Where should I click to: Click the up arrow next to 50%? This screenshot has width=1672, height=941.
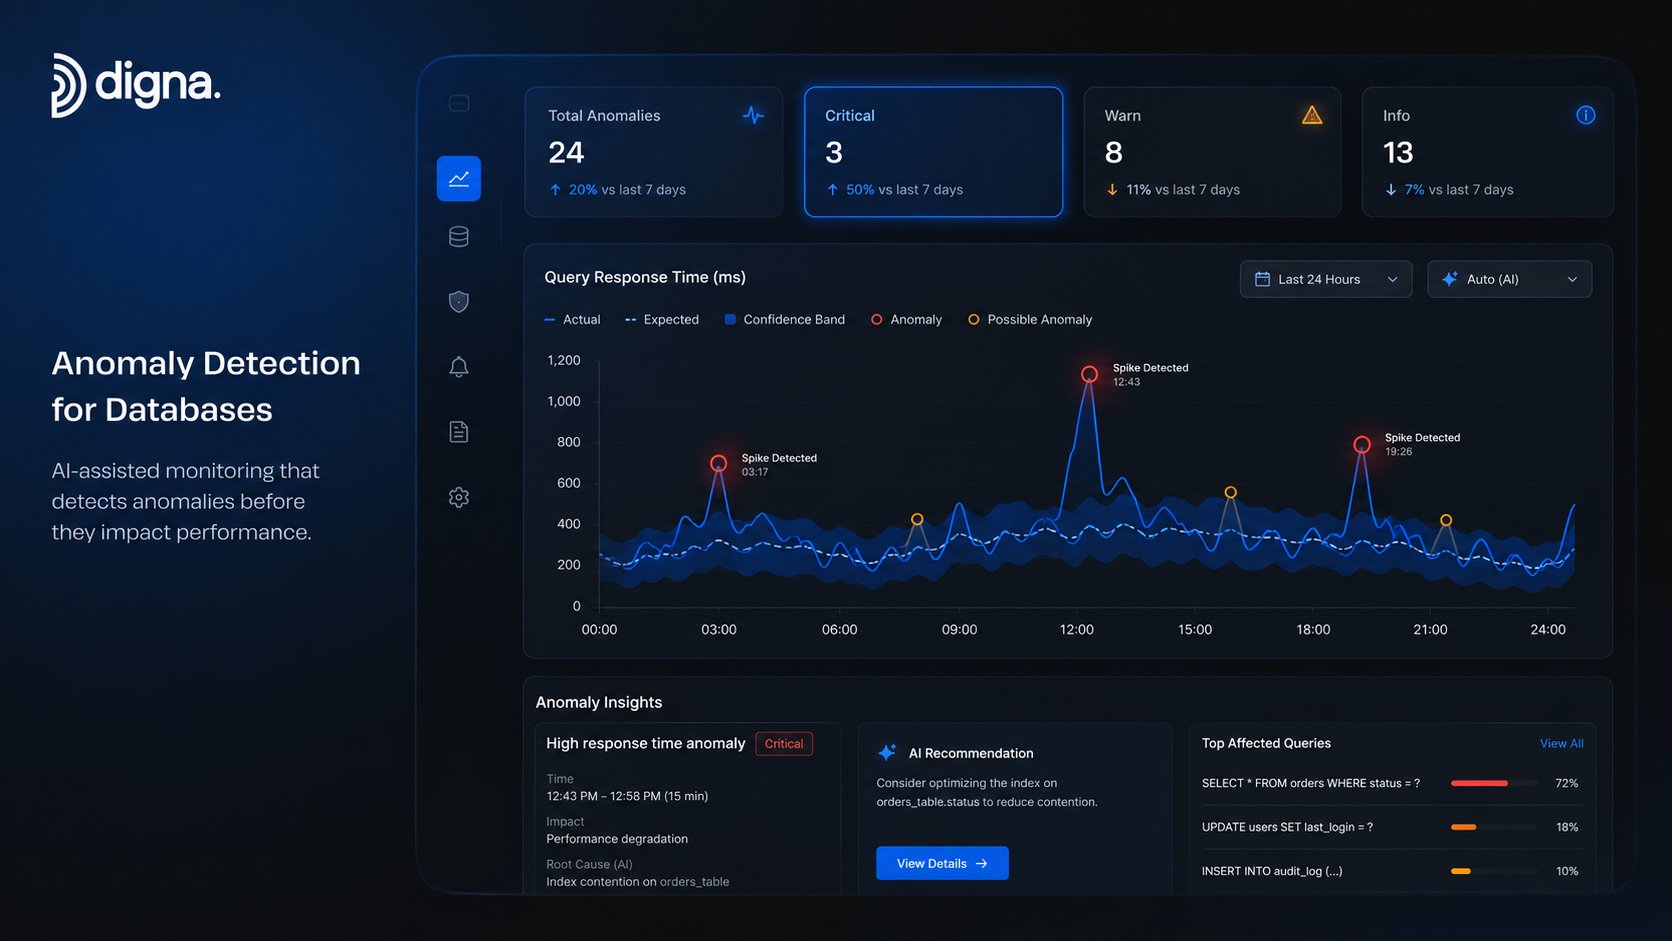tap(832, 189)
